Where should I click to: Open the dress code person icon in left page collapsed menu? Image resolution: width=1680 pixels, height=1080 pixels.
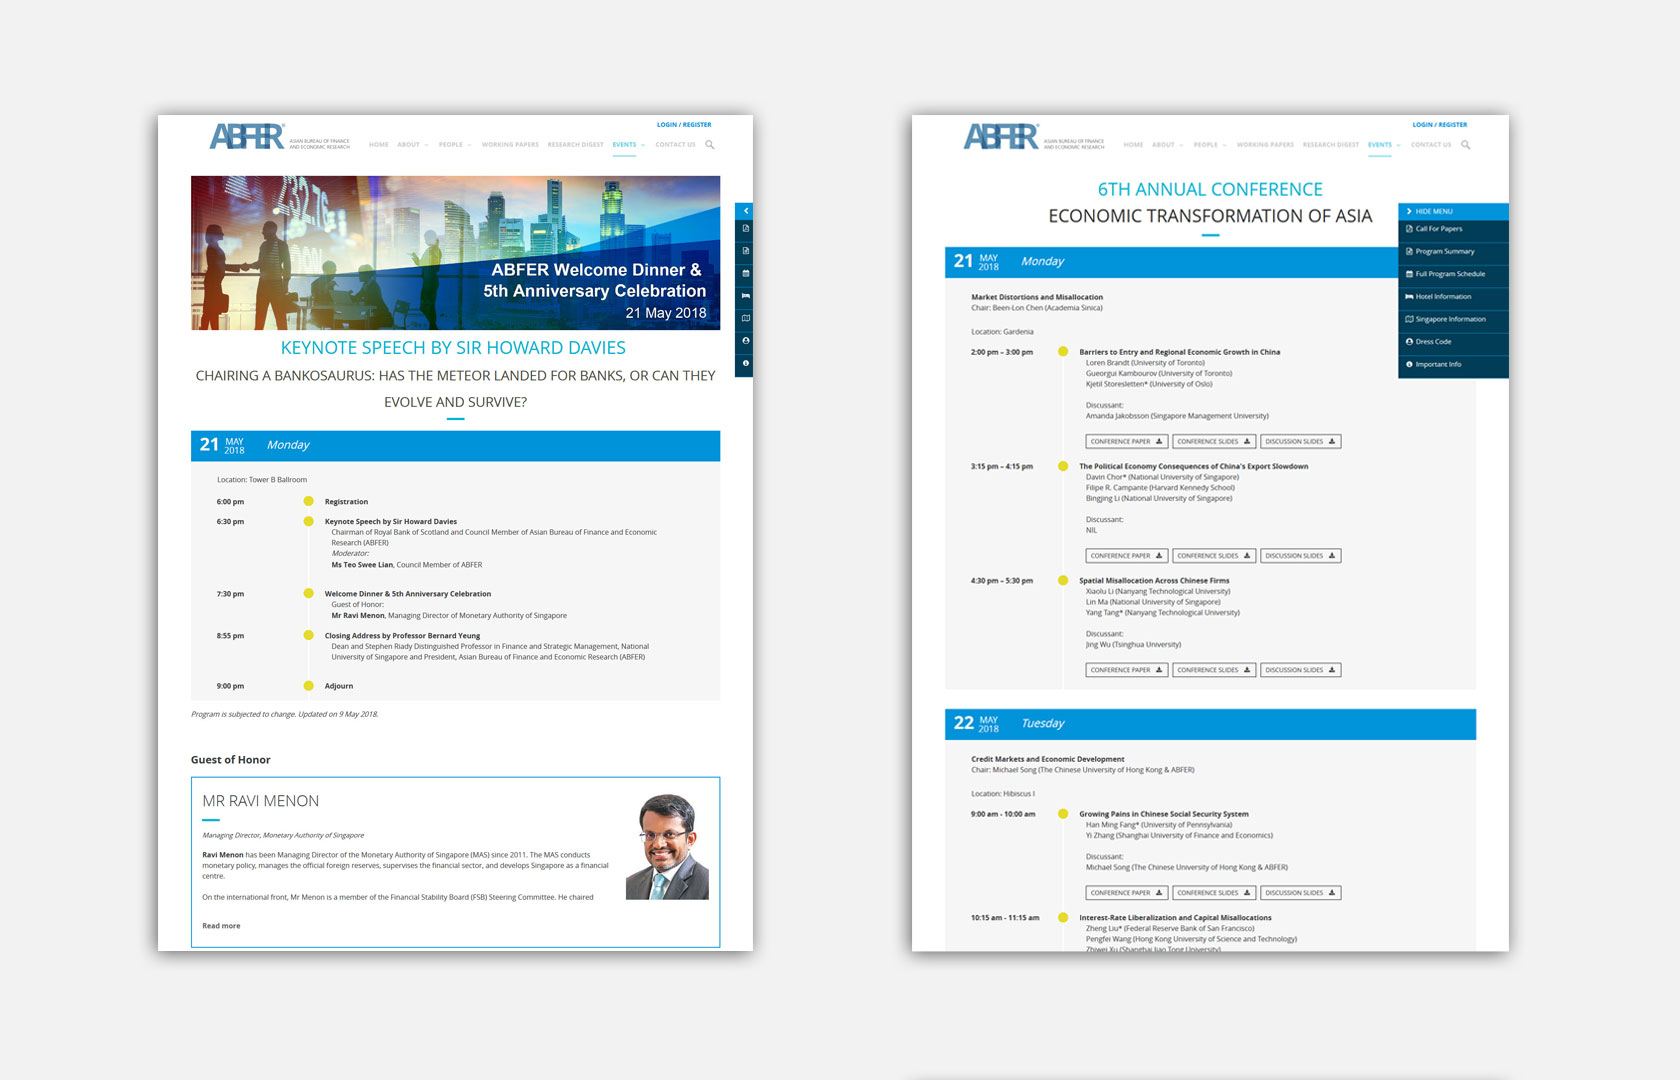(745, 341)
